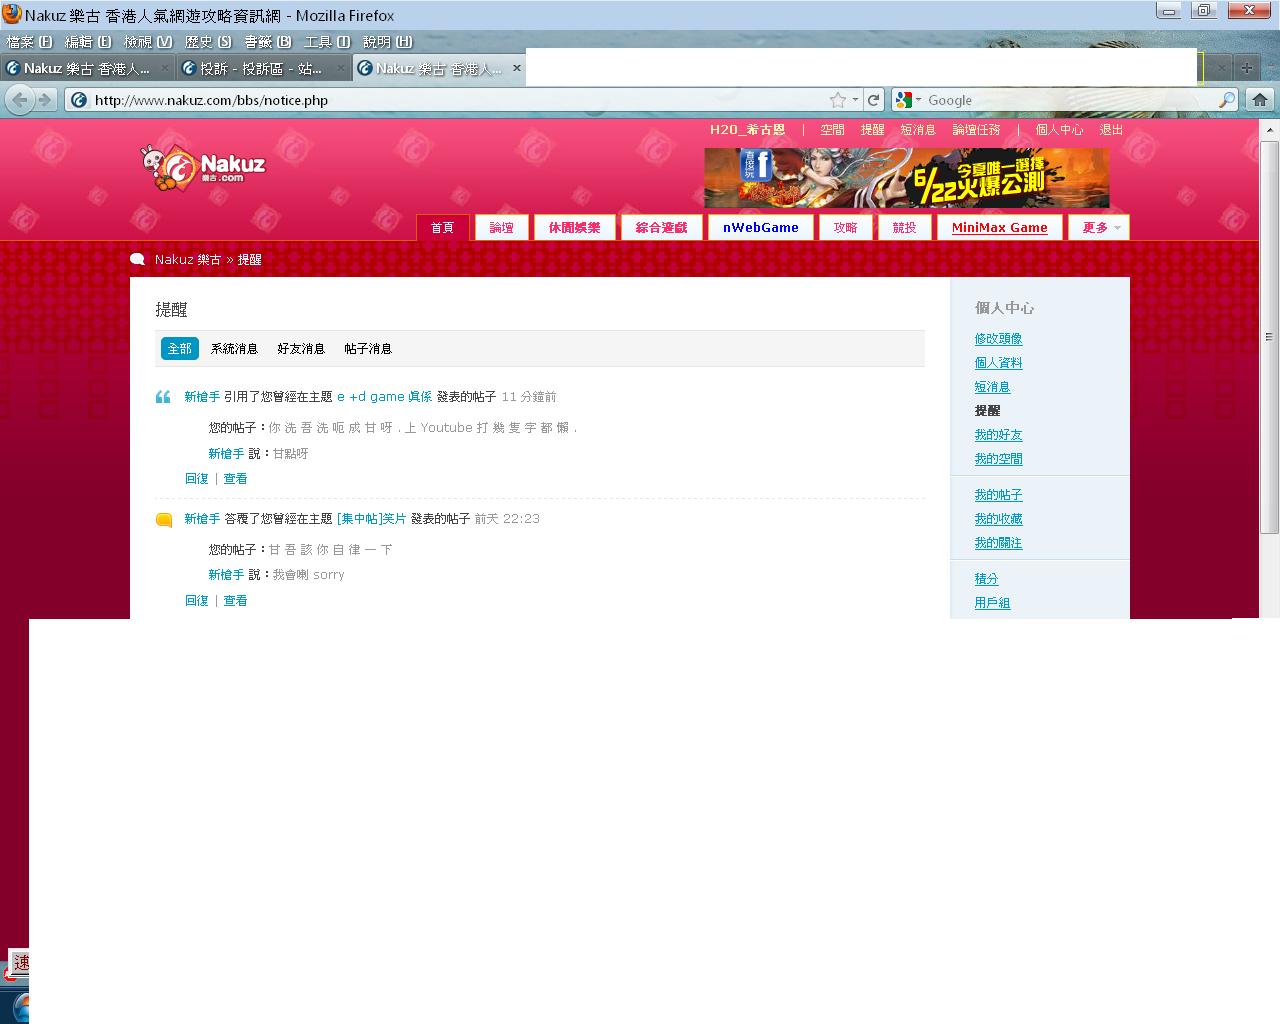
Task: Select the 全部 notice filter
Action: coord(180,348)
